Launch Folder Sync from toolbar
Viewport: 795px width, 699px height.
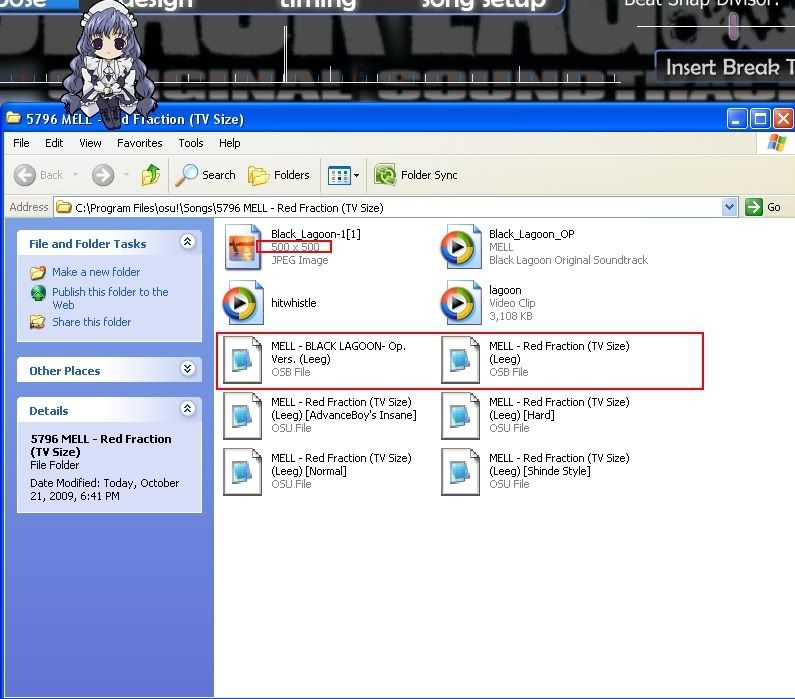click(x=416, y=175)
